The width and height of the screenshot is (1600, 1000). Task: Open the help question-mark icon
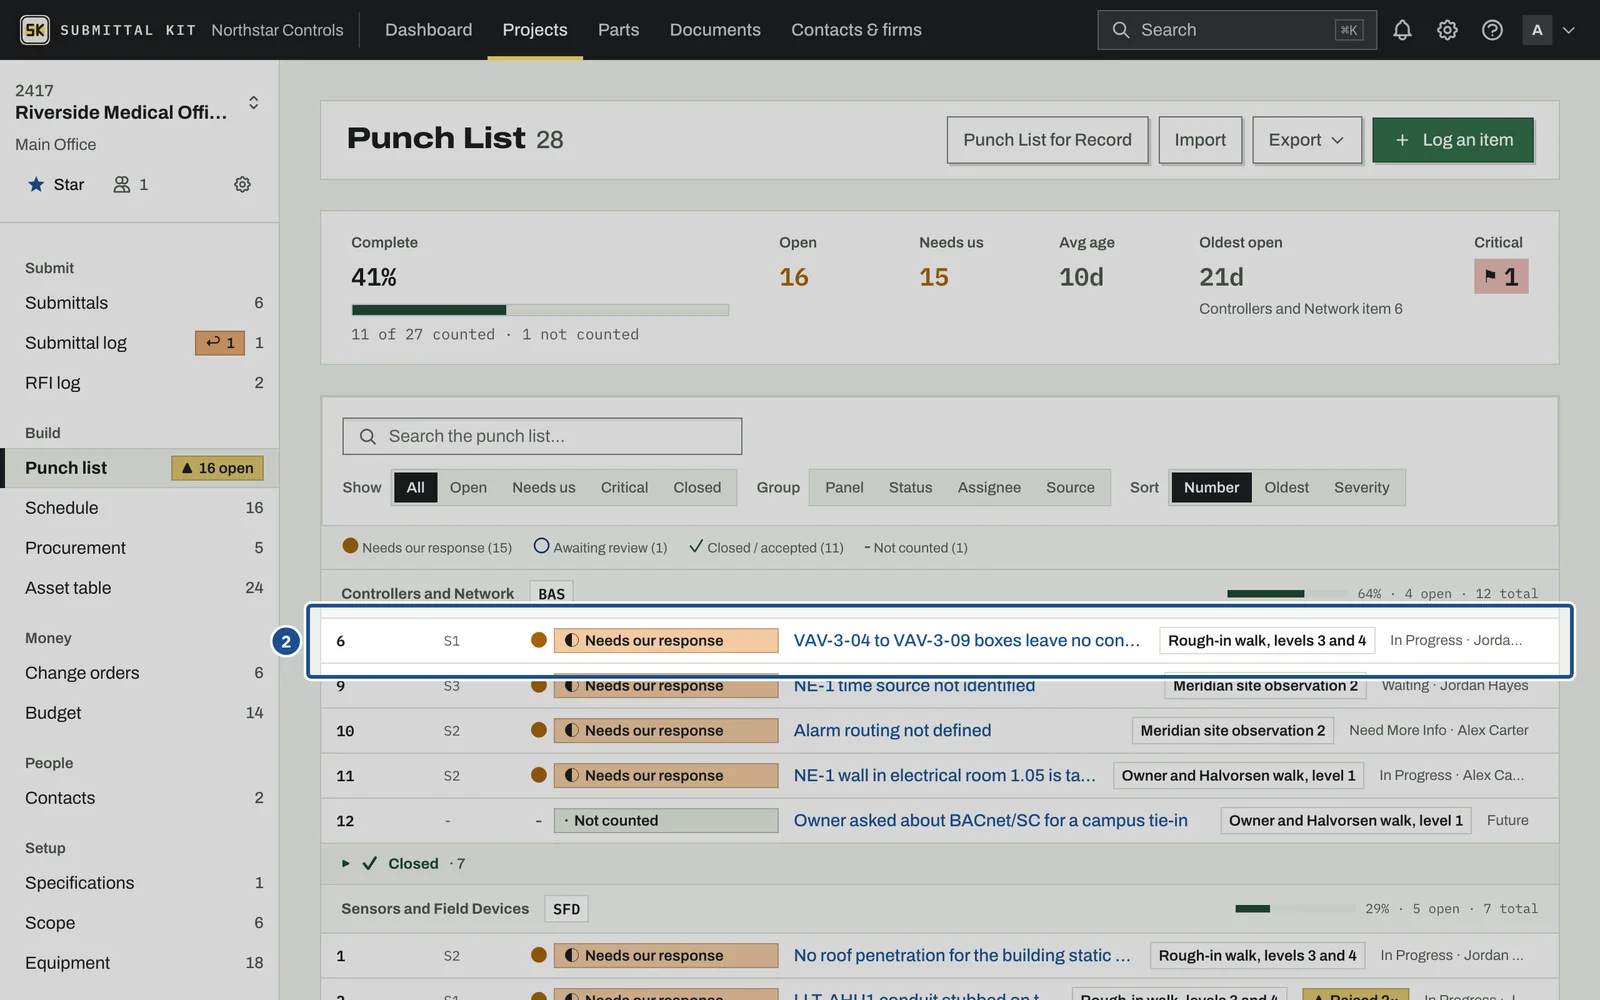click(x=1492, y=30)
